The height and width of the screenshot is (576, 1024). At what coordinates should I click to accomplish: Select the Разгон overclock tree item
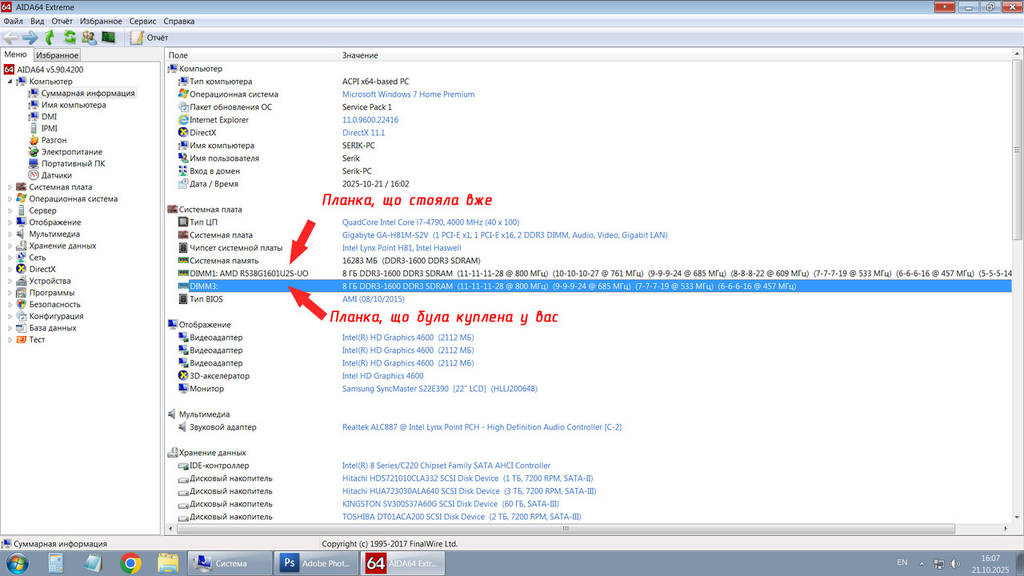(54, 140)
